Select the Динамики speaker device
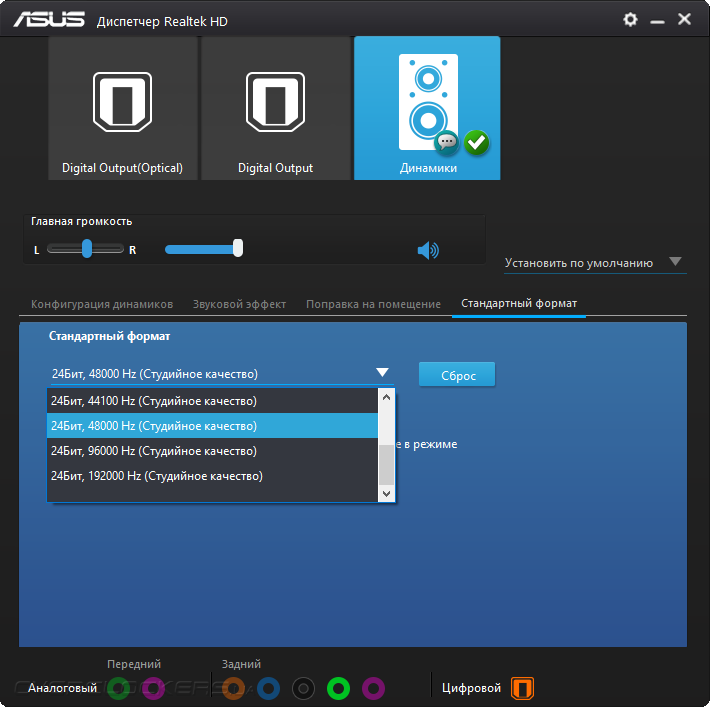710x707 pixels. [x=427, y=108]
